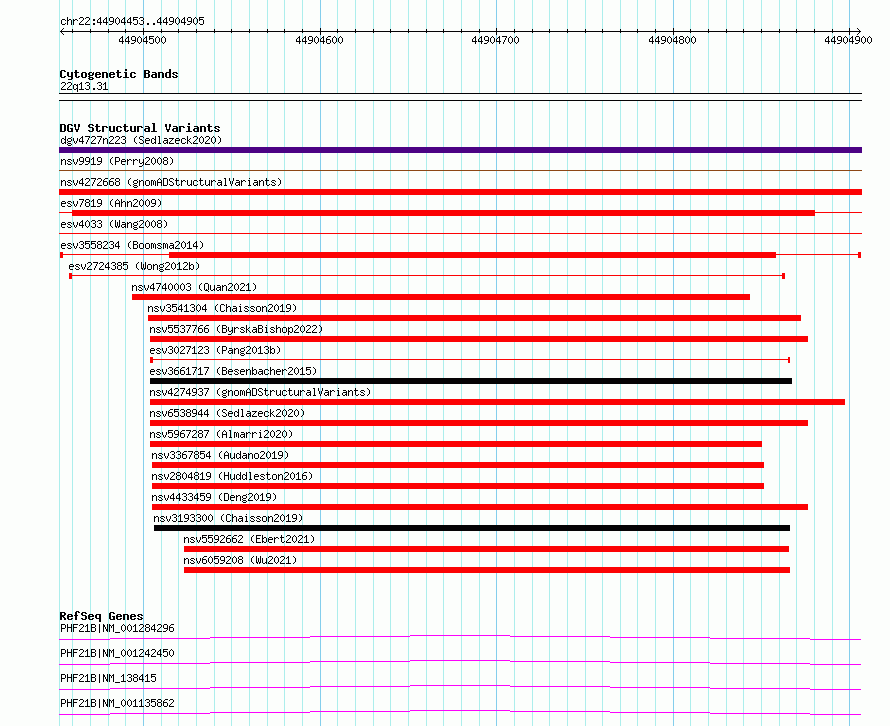The width and height of the screenshot is (890, 726).
Task: Click the magenta PHF21B NM_001135862 gene track
Action: click(460, 712)
